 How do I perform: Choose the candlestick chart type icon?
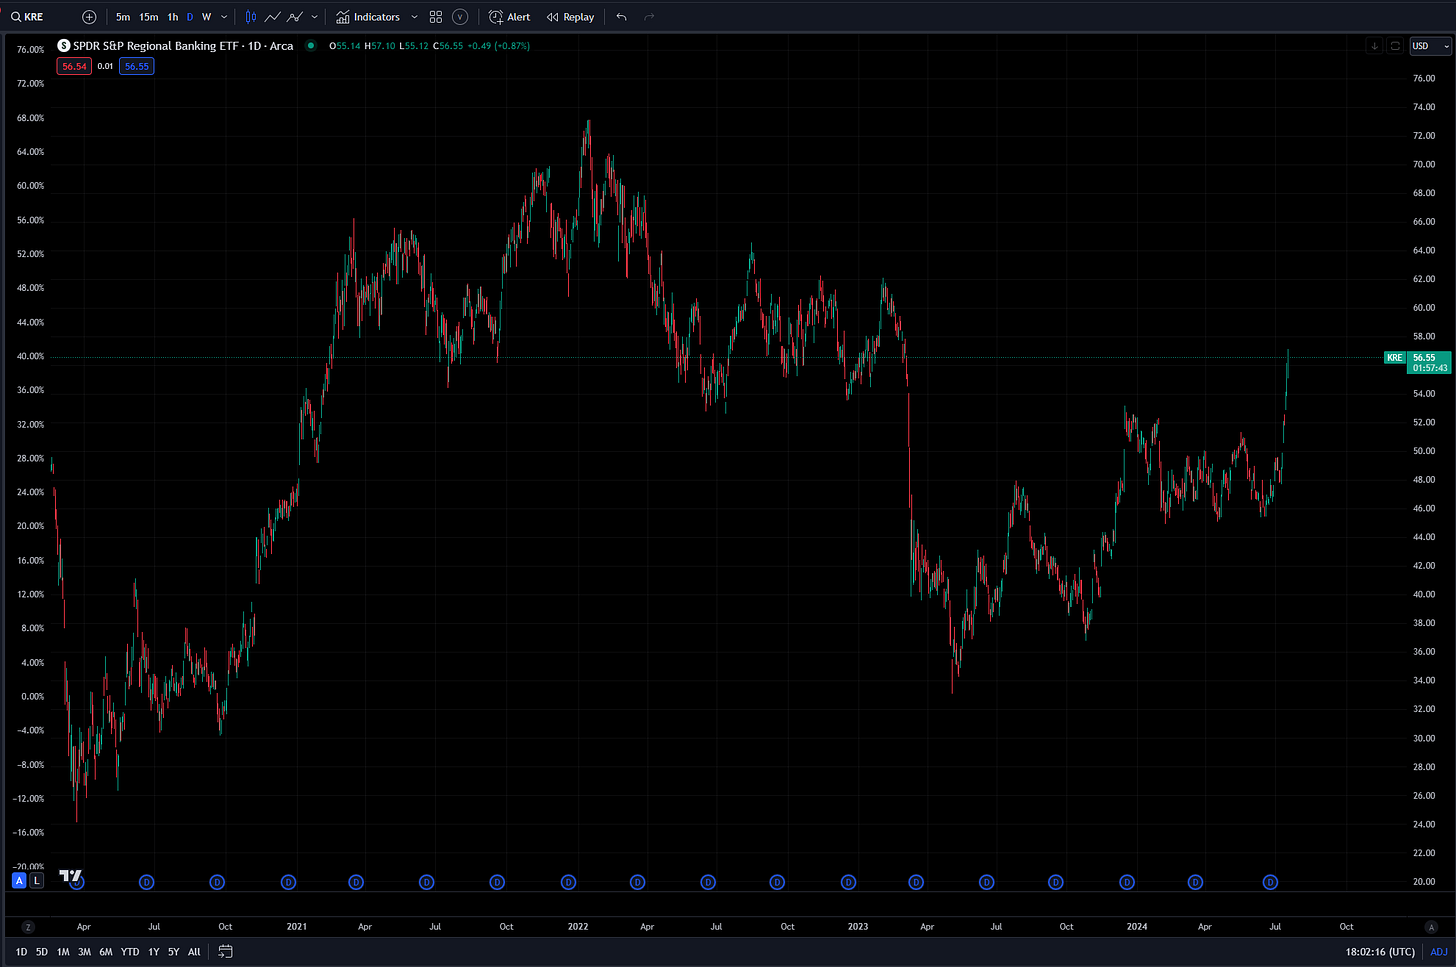point(251,17)
